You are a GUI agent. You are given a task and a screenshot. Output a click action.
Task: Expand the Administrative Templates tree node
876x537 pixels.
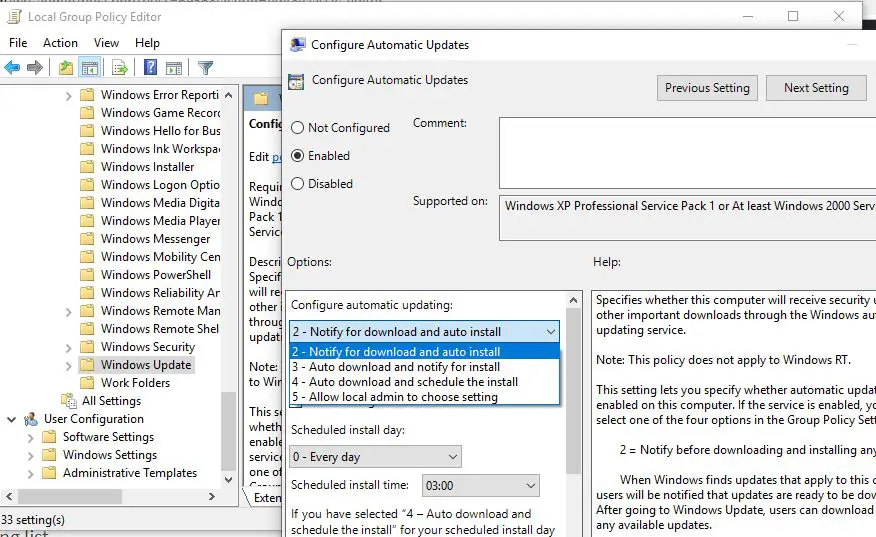coord(31,474)
